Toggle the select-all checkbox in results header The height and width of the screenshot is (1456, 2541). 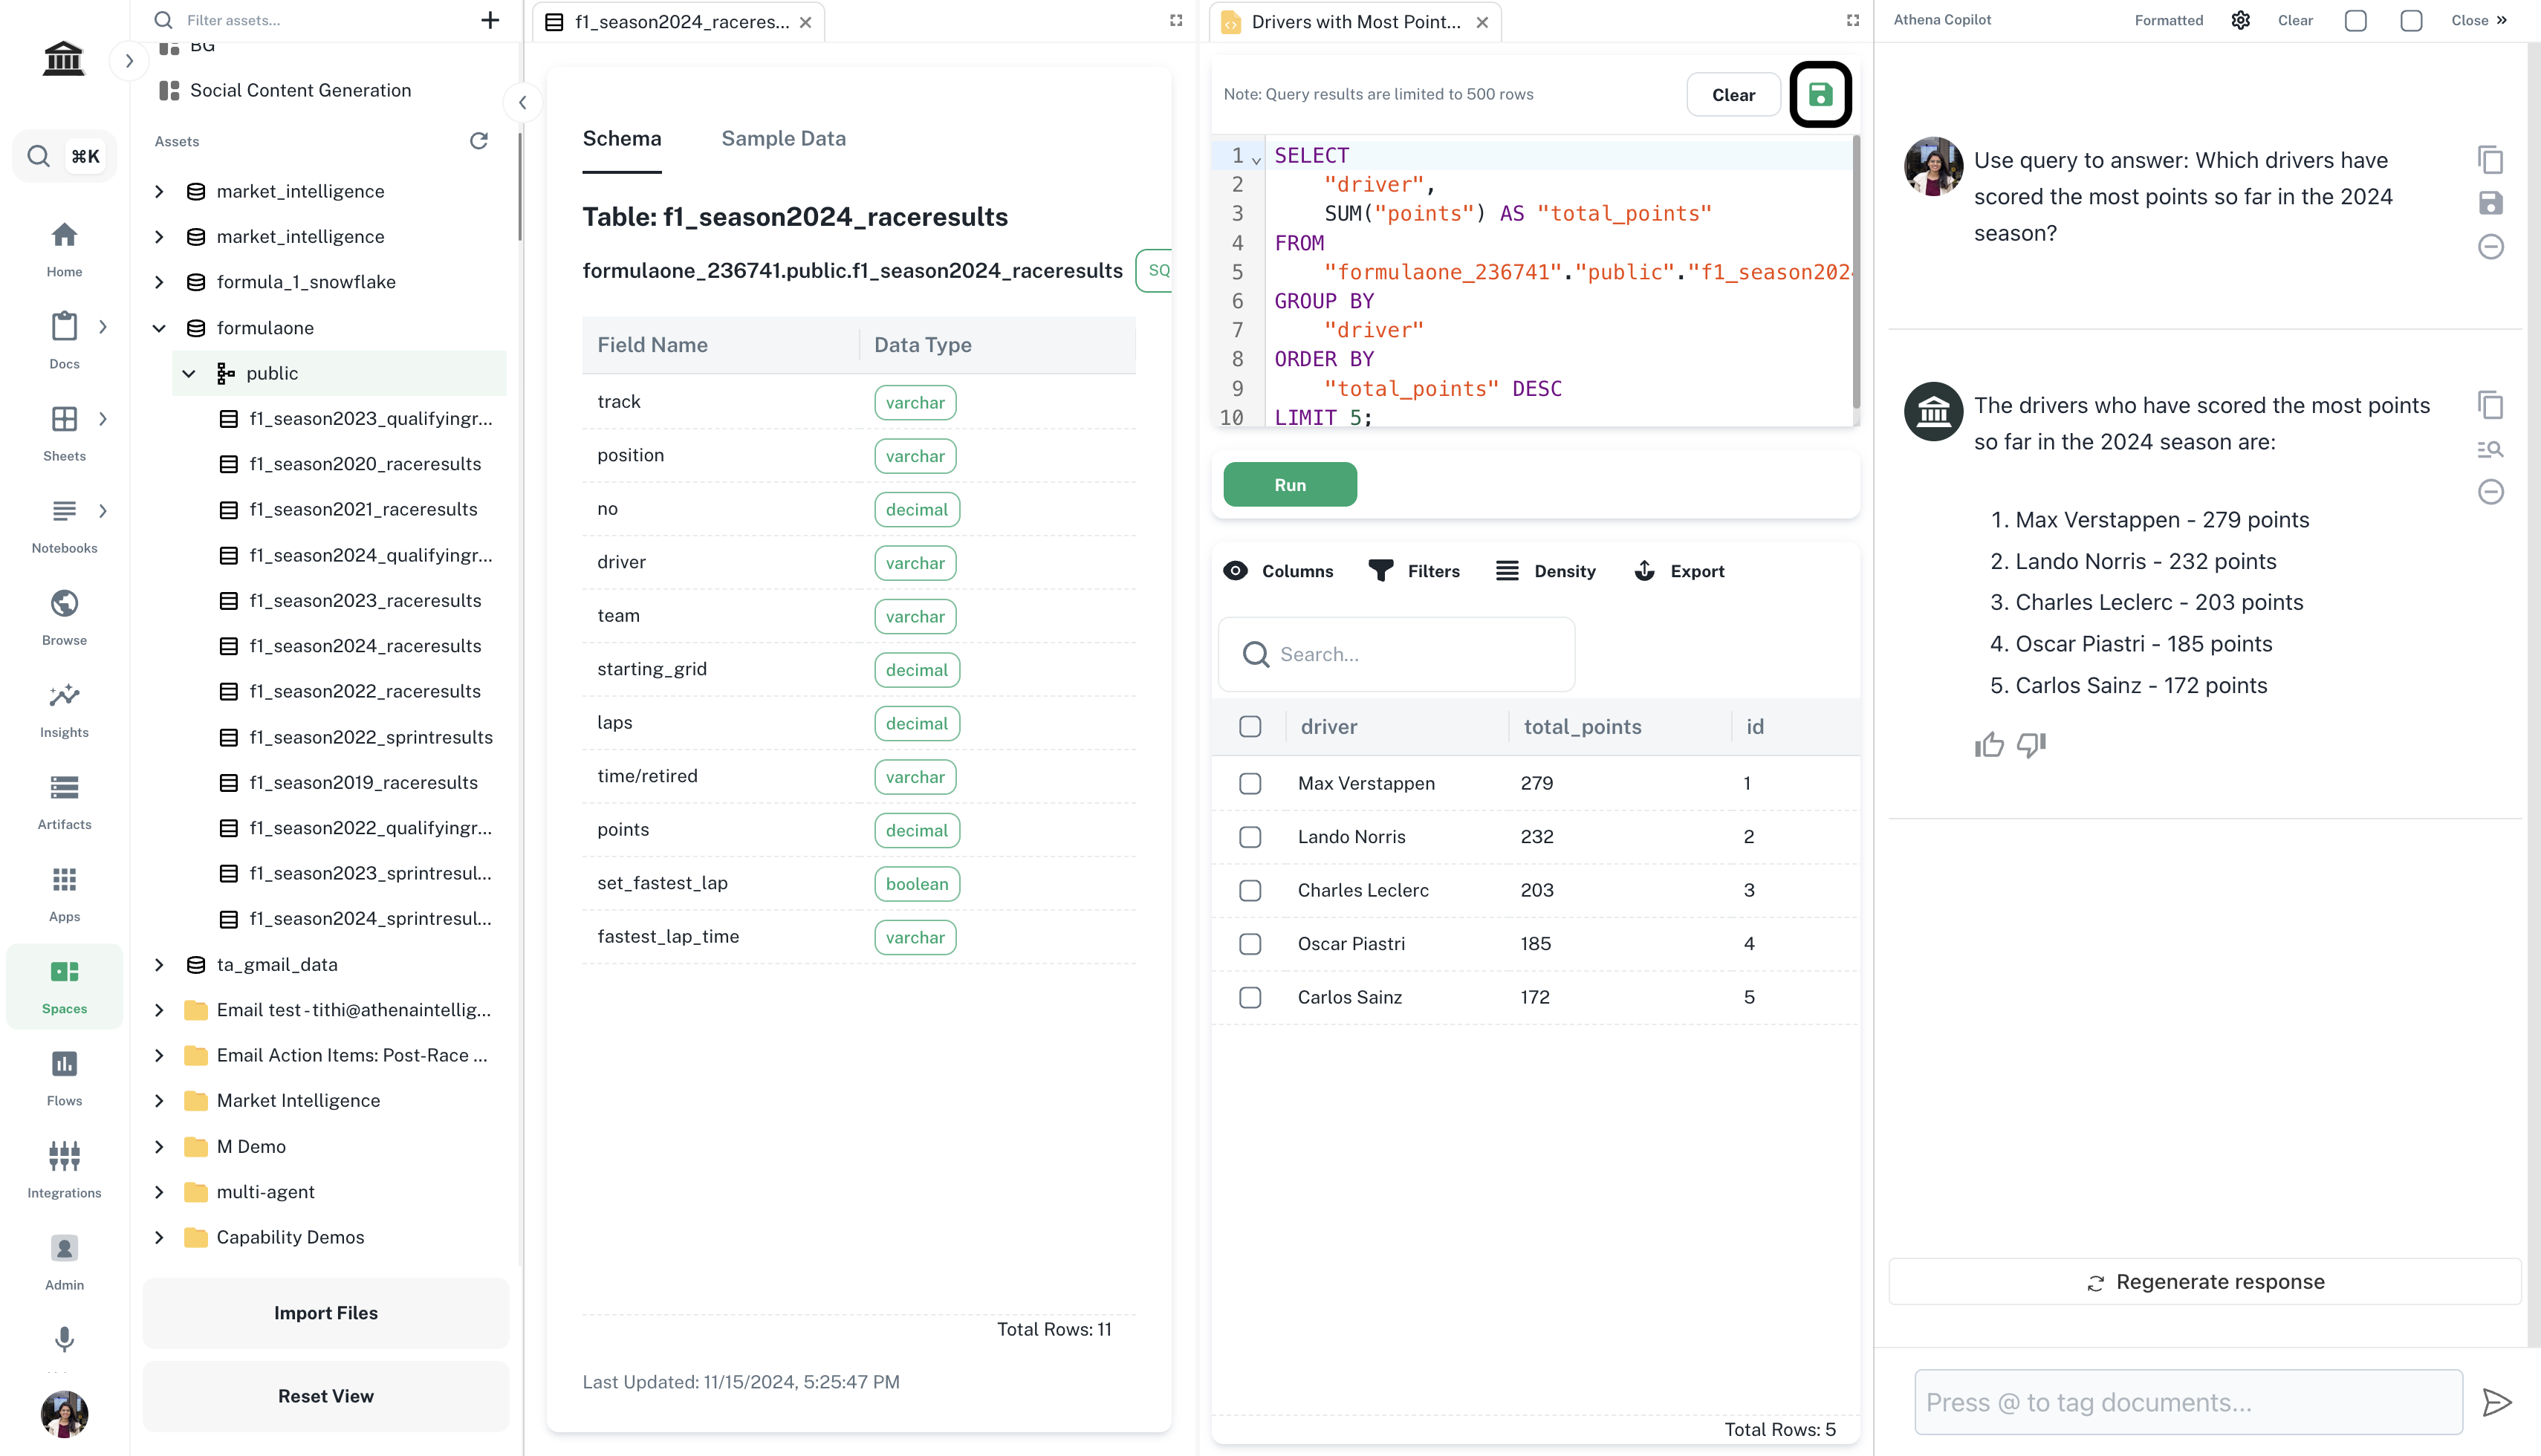click(1250, 727)
